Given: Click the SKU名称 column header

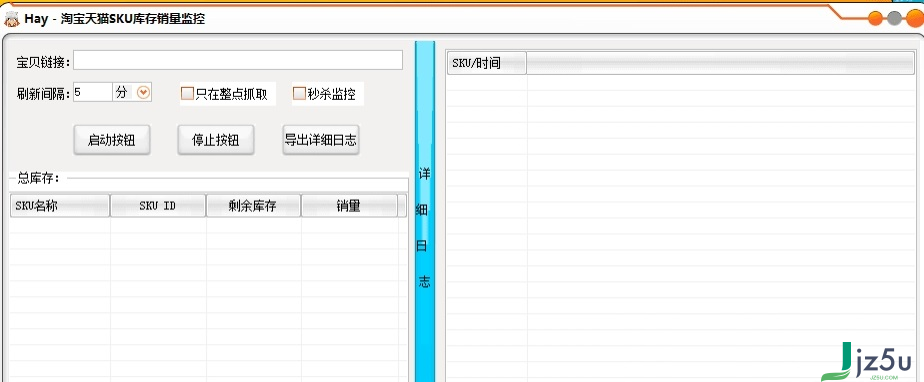Looking at the screenshot, I should [60, 206].
